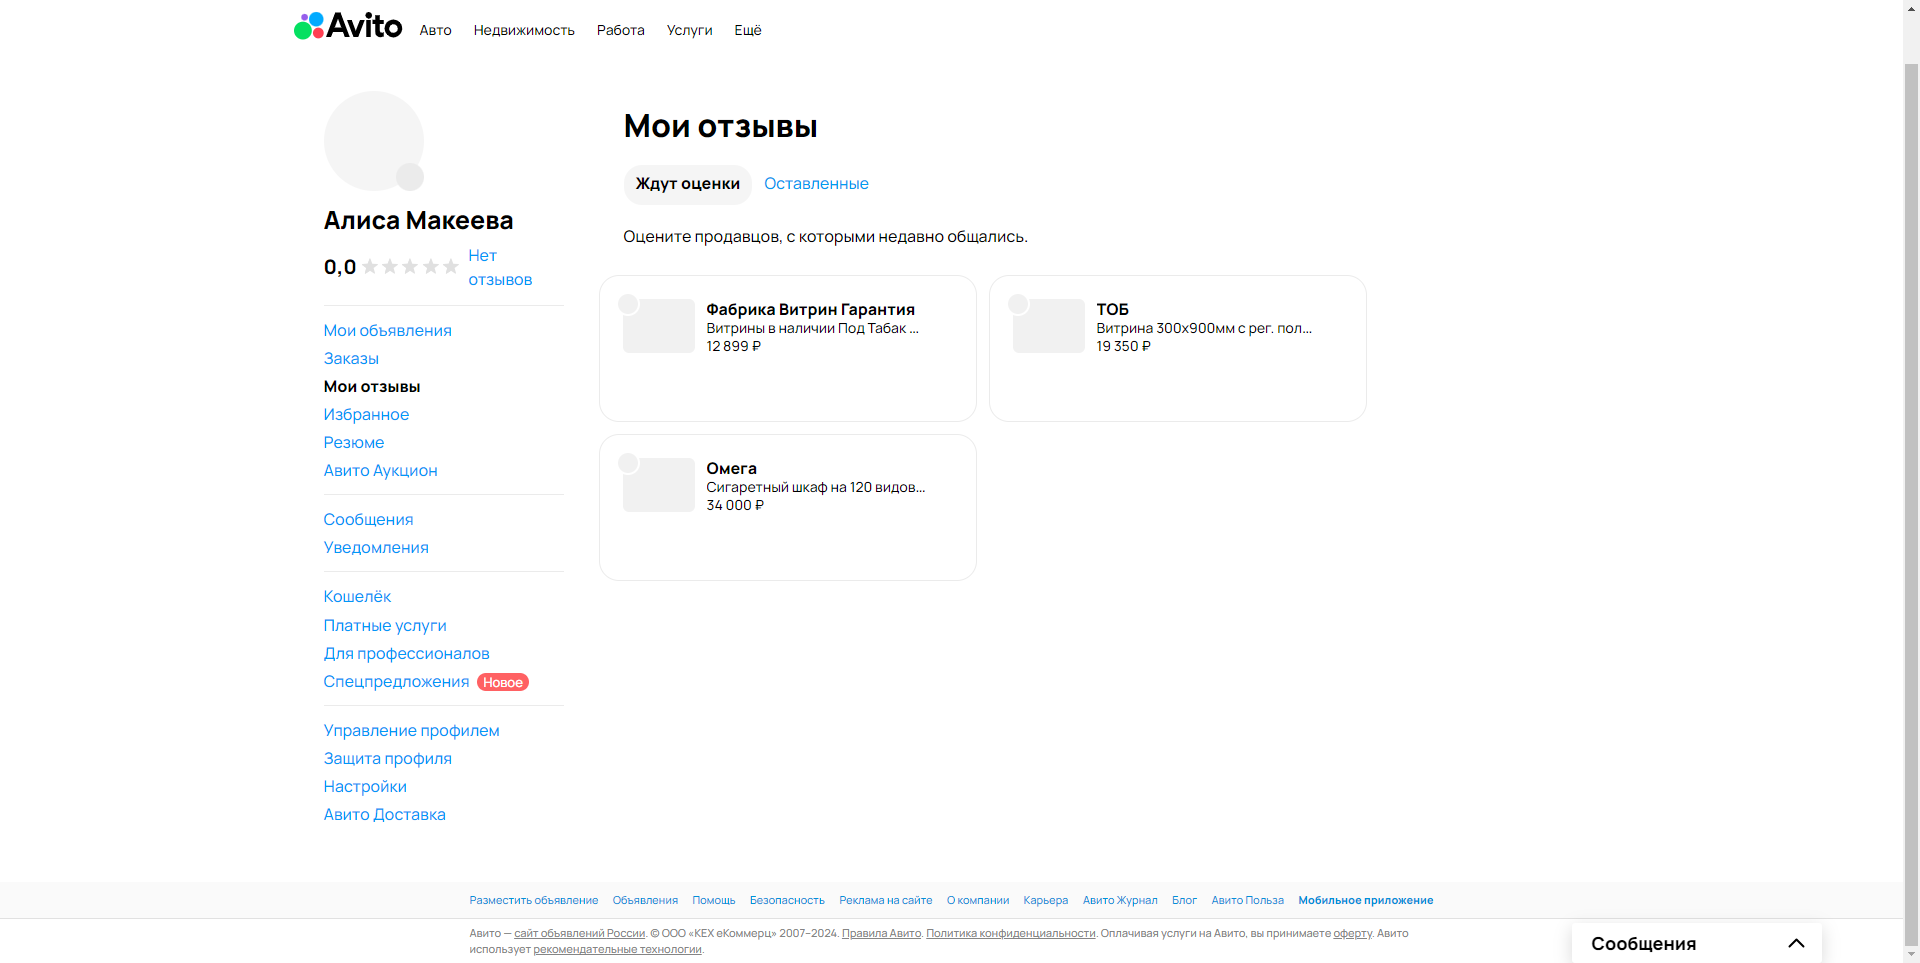
Task: Open сайт объявлений России footer link
Action: pos(580,934)
